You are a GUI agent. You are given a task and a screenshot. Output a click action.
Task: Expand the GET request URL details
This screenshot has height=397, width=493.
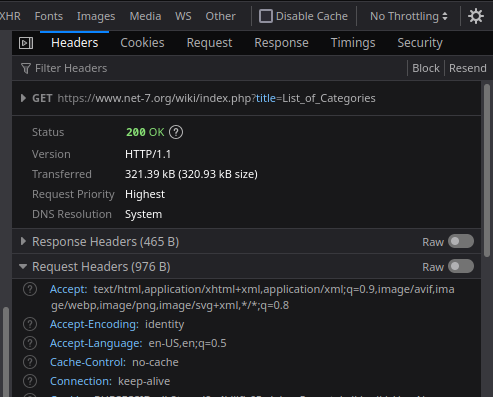(23, 98)
